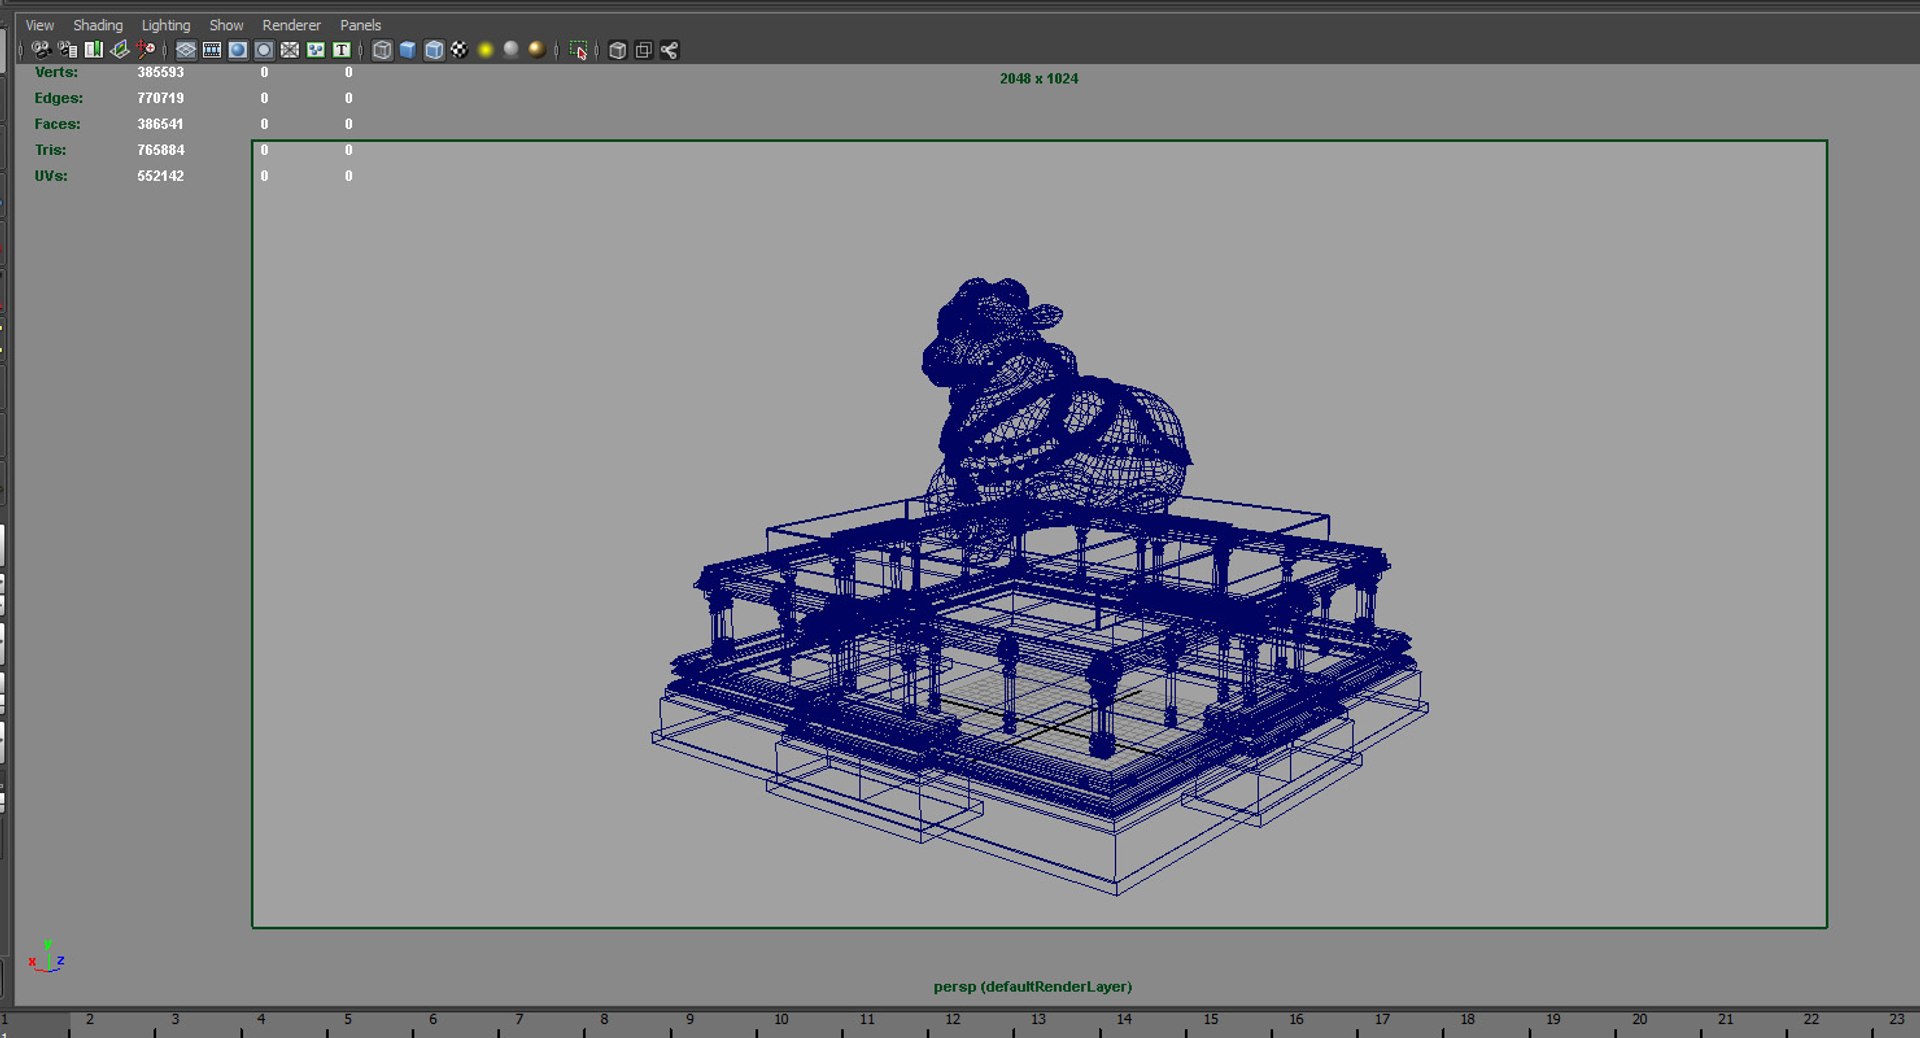Jump to frame 14 on the timeline

(x=1124, y=1020)
